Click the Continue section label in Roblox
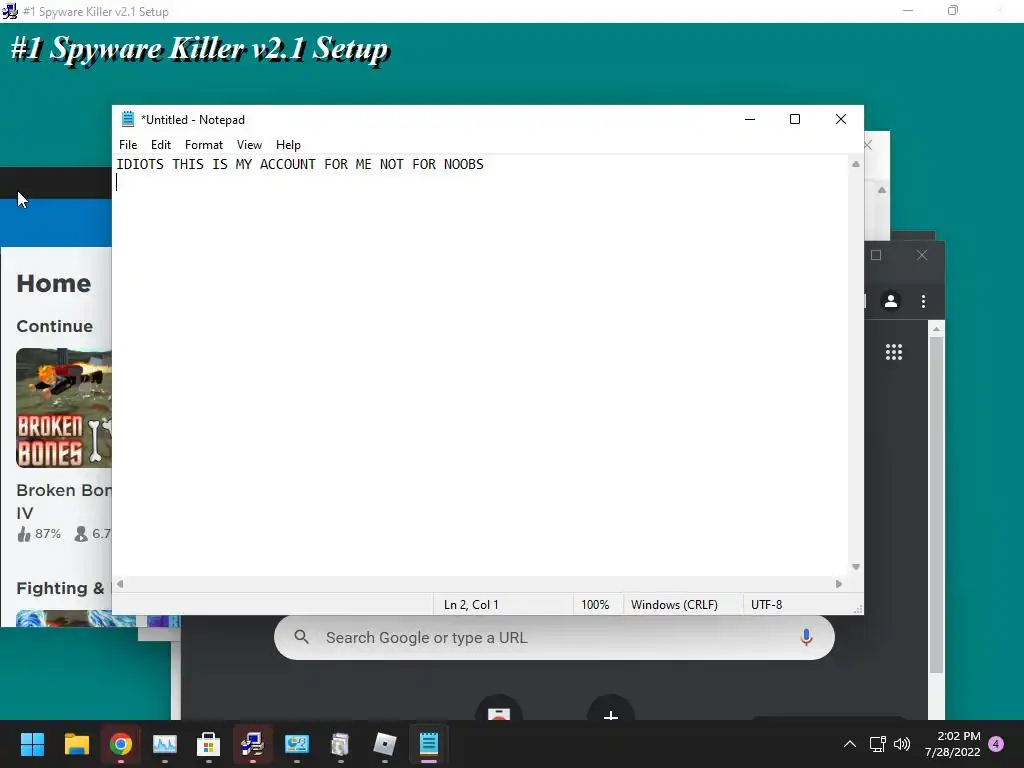 (54, 326)
